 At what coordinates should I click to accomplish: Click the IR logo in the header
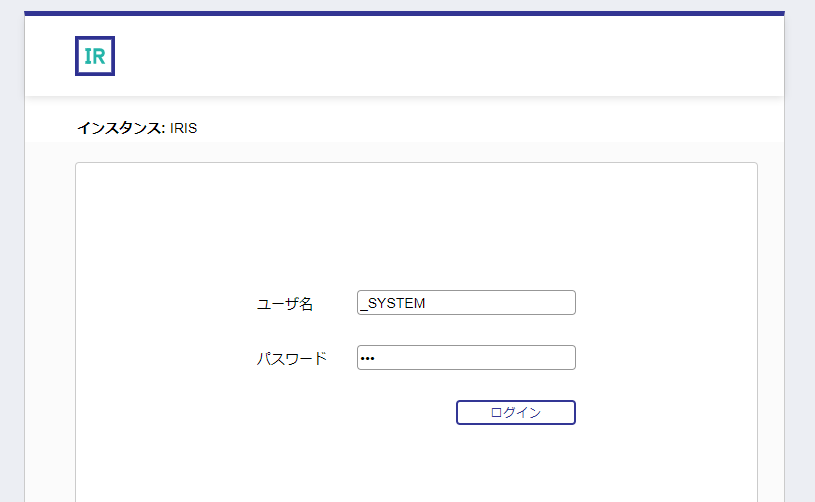pyautogui.click(x=95, y=56)
